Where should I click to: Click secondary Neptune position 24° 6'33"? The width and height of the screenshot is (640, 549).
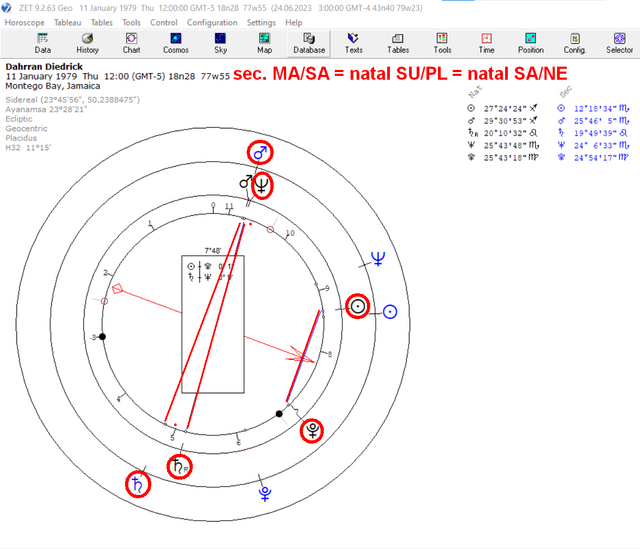tap(595, 145)
